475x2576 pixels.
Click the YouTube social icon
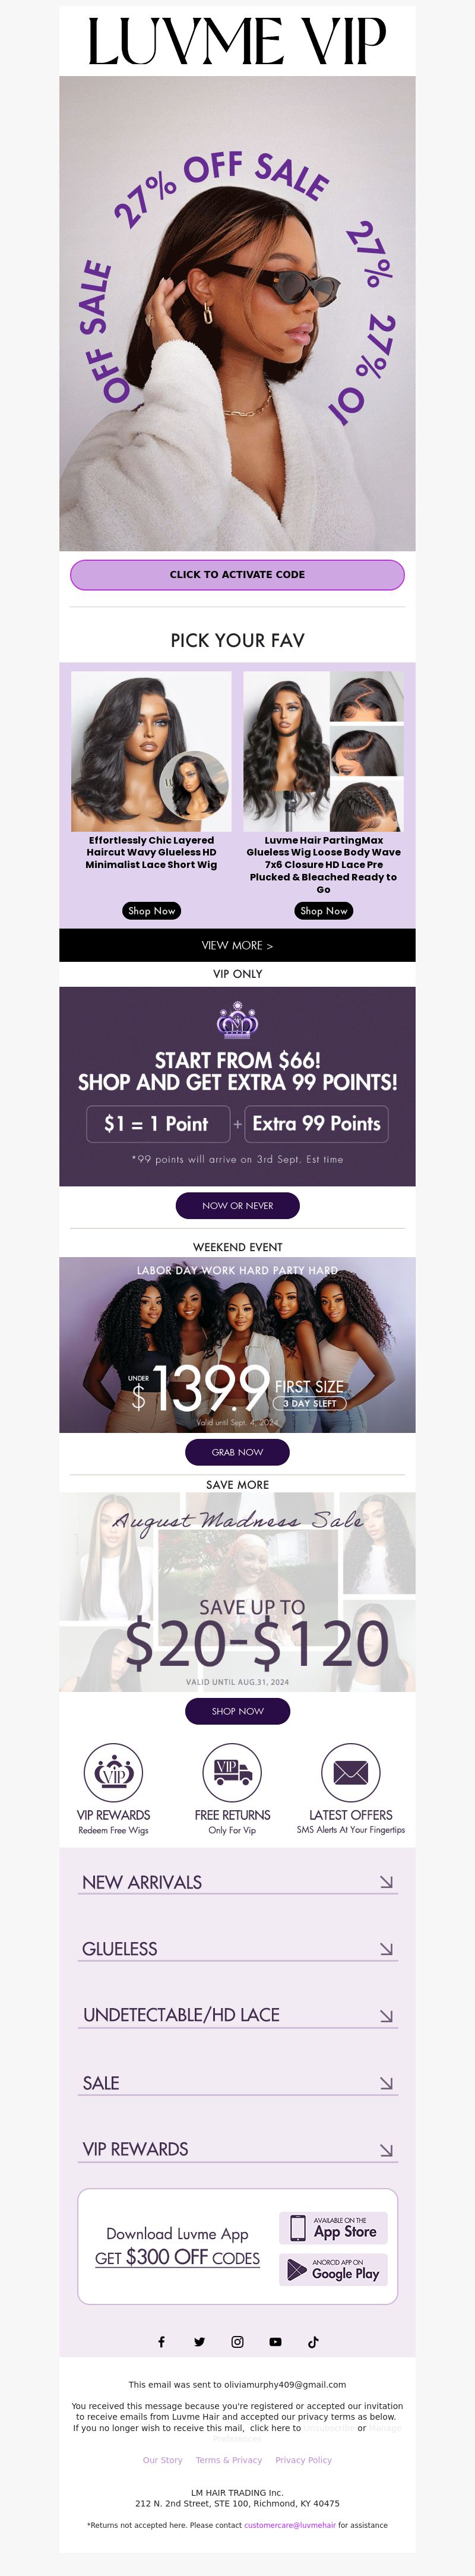[275, 2341]
